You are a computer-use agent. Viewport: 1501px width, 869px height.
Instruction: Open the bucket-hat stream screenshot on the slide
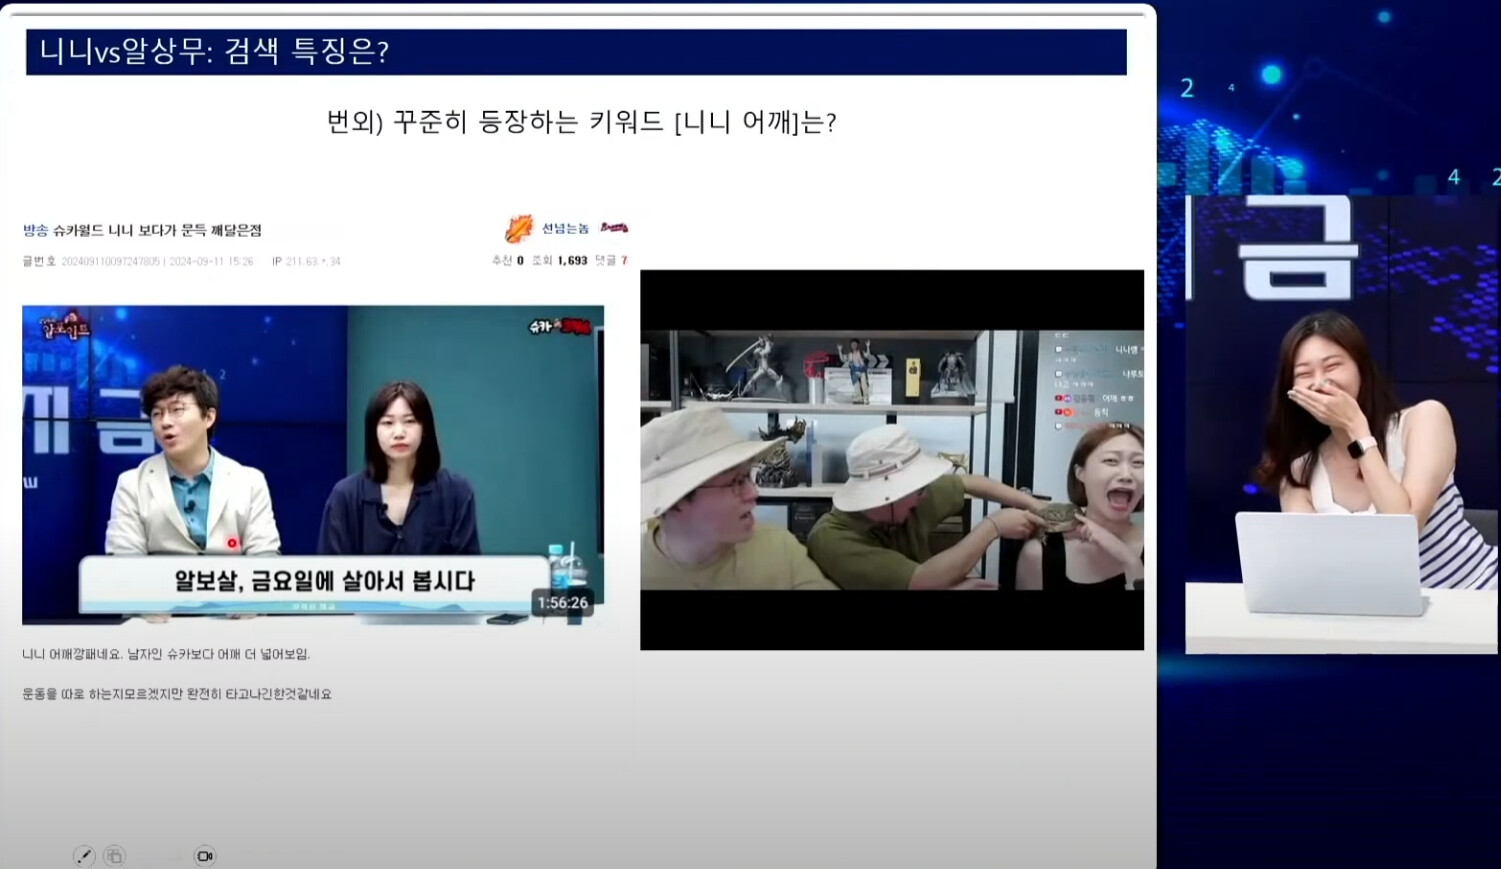click(892, 460)
